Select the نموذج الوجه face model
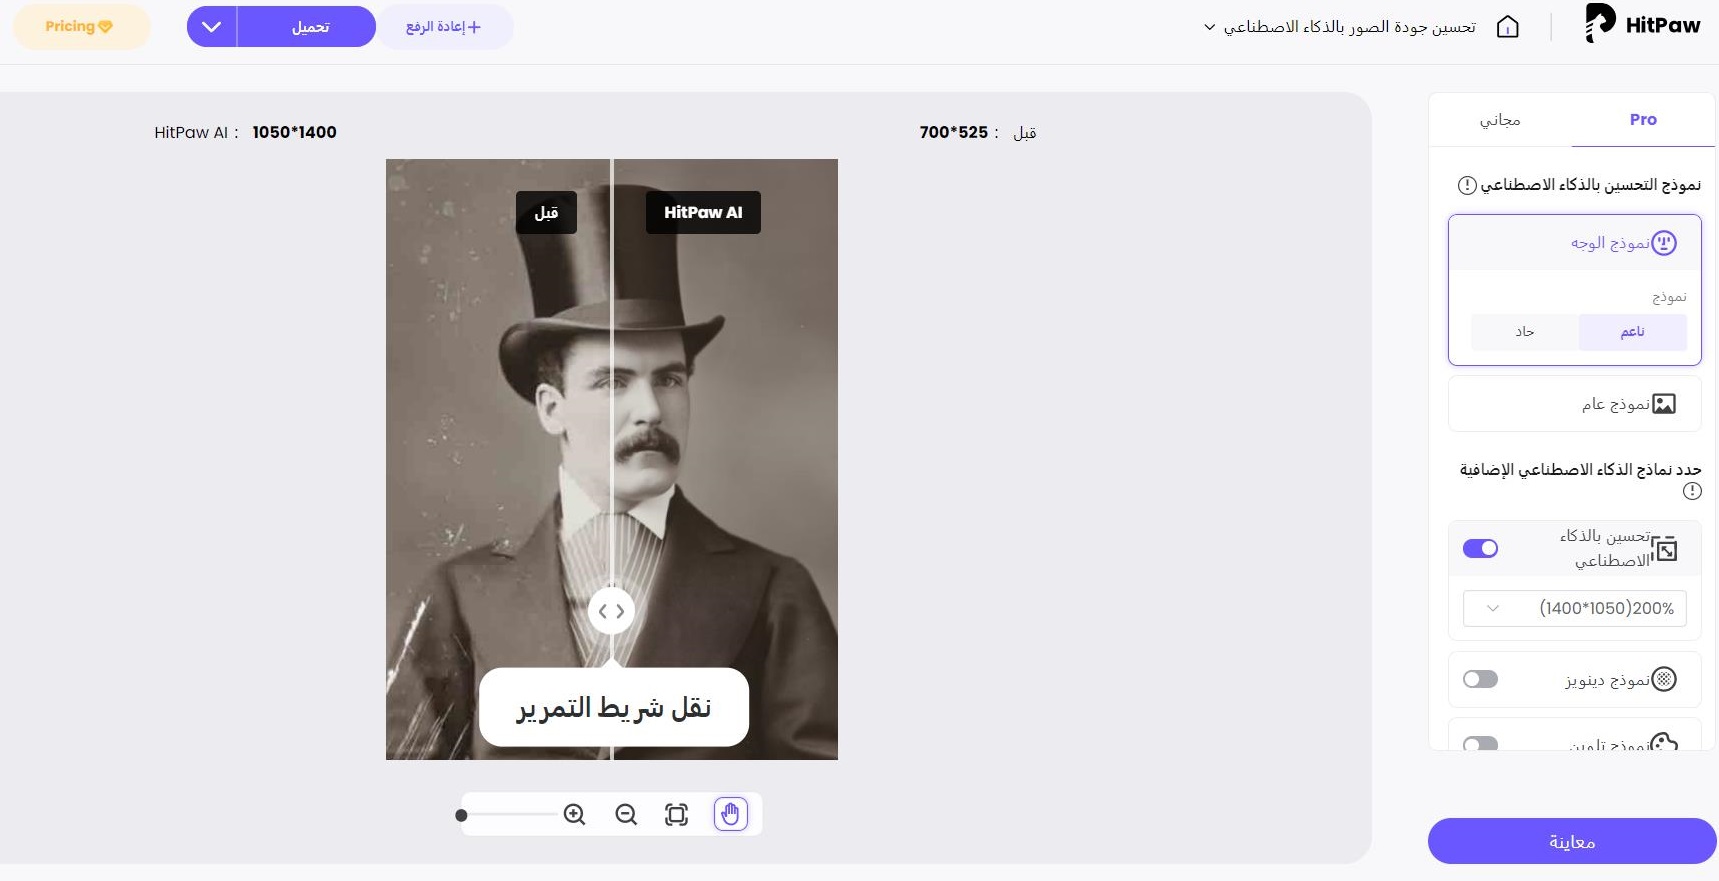This screenshot has height=881, width=1719. 1574,243
